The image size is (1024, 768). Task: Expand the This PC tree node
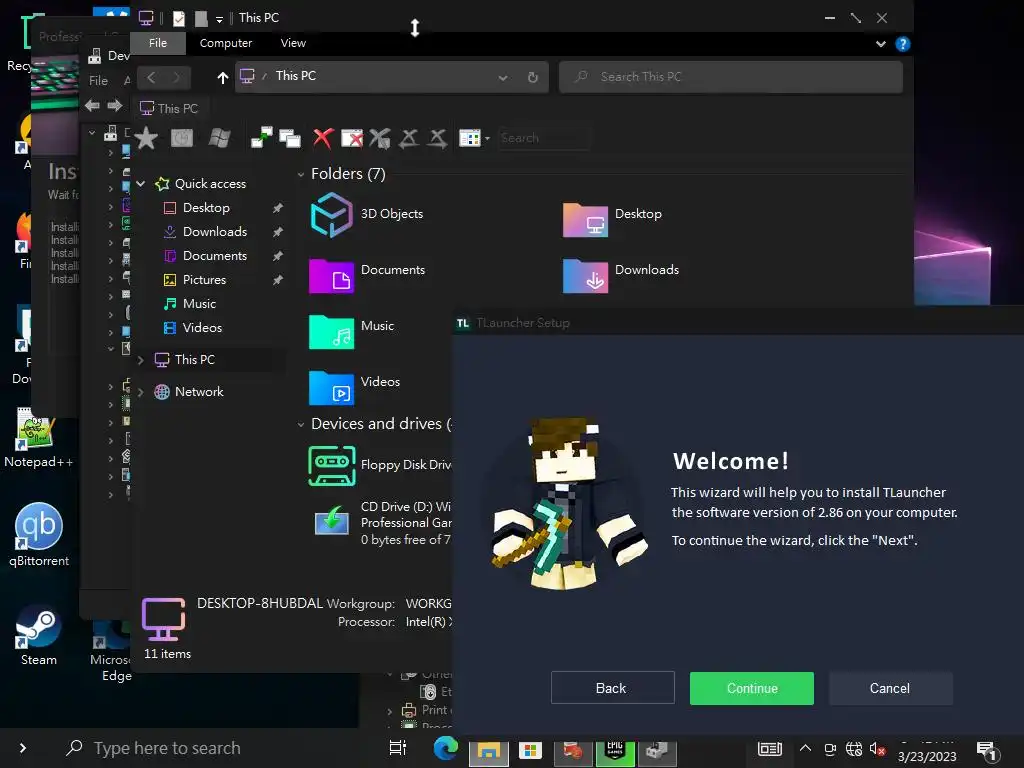pyautogui.click(x=140, y=360)
